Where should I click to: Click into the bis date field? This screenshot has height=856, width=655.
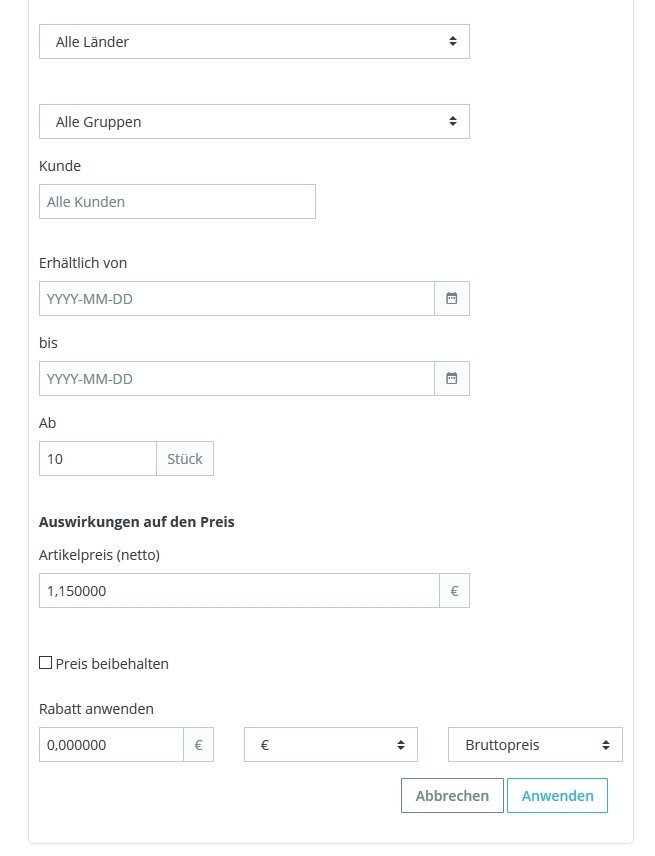click(236, 378)
